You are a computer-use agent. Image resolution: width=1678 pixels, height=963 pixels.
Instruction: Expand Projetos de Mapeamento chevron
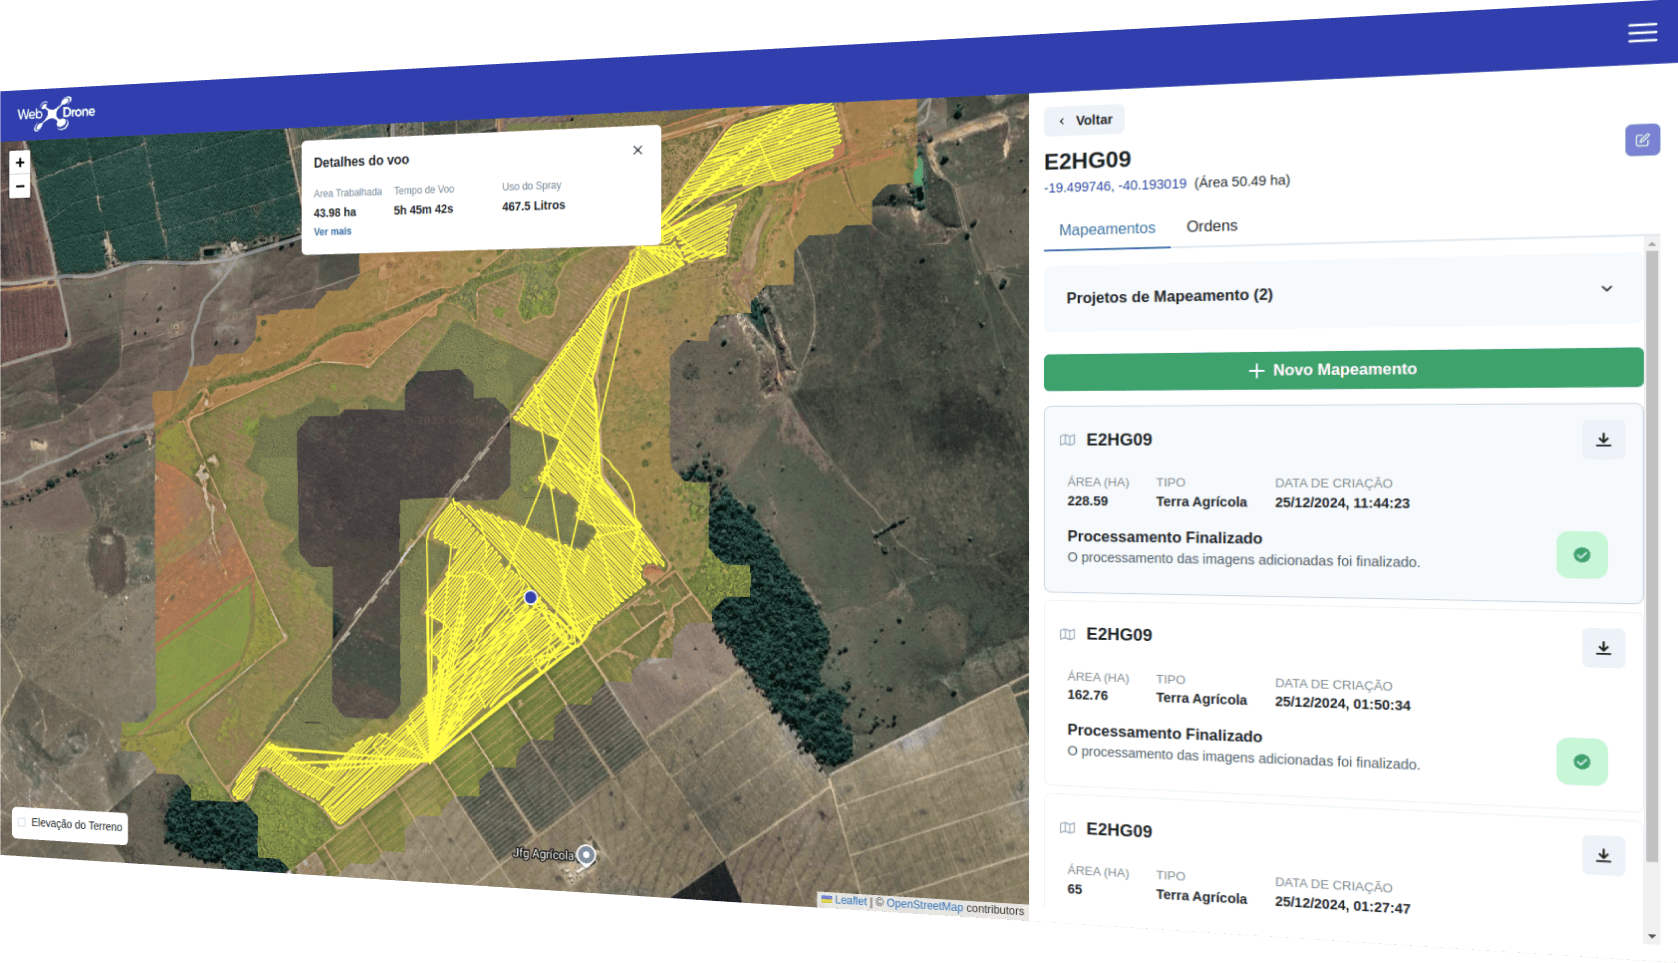click(x=1606, y=289)
